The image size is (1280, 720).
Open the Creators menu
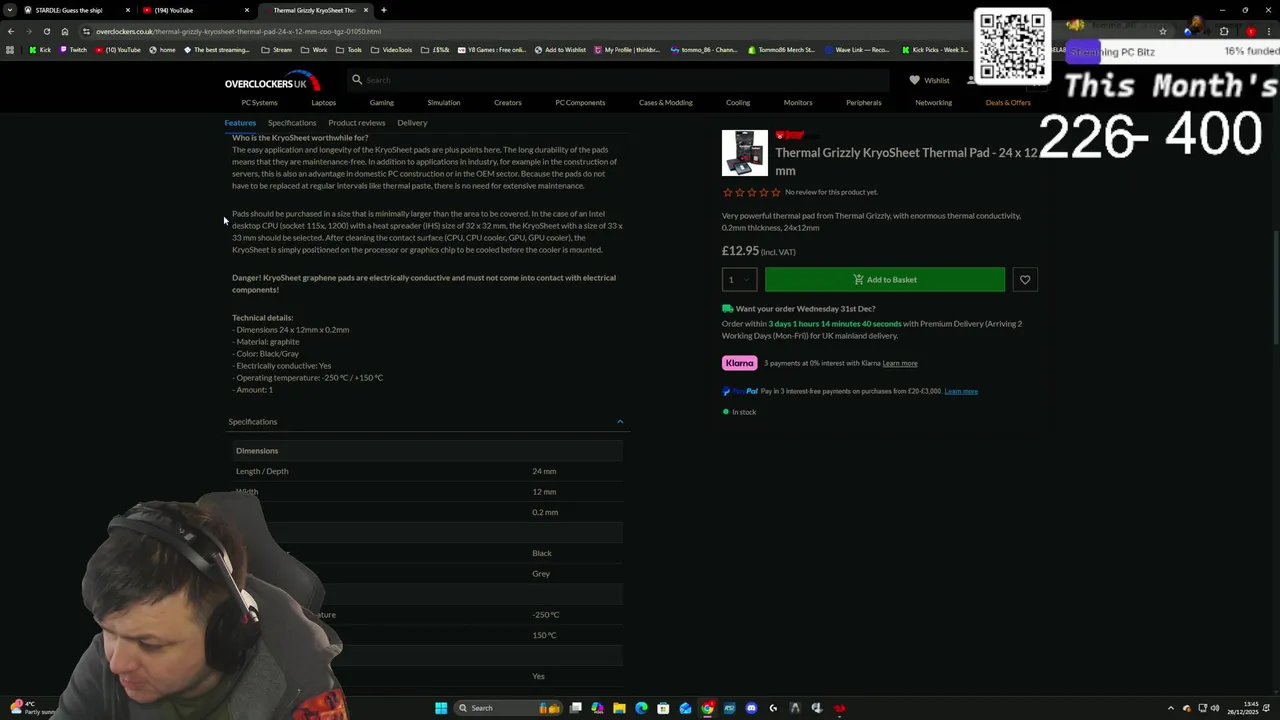tap(507, 103)
